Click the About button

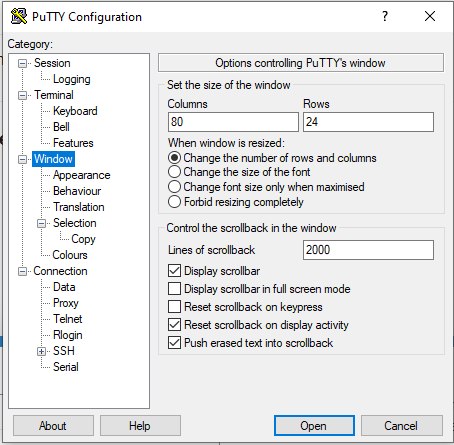tap(53, 426)
